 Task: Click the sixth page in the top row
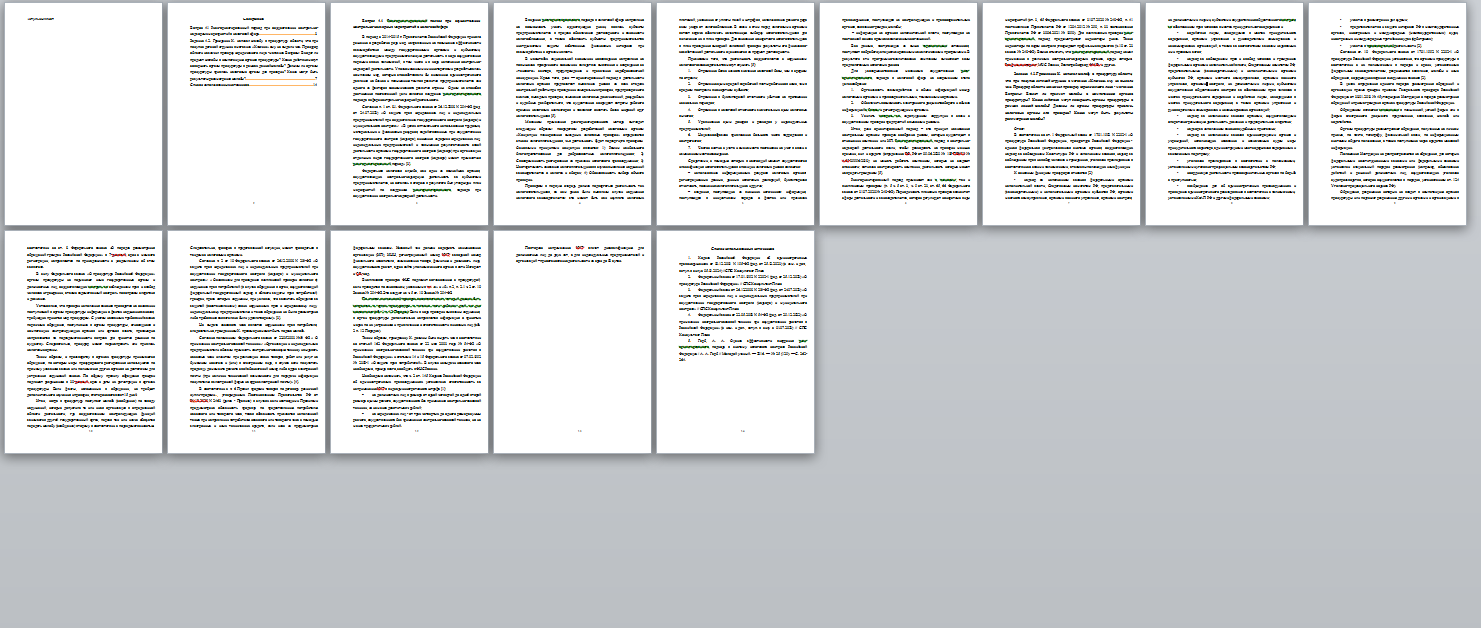coord(898,113)
